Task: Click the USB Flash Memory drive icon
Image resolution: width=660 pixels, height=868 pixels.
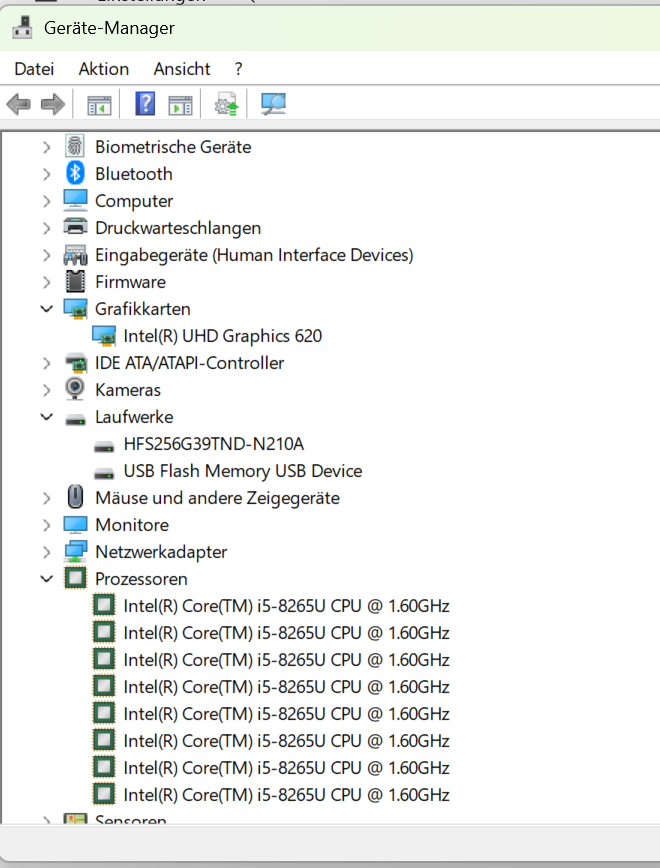Action: 104,473
